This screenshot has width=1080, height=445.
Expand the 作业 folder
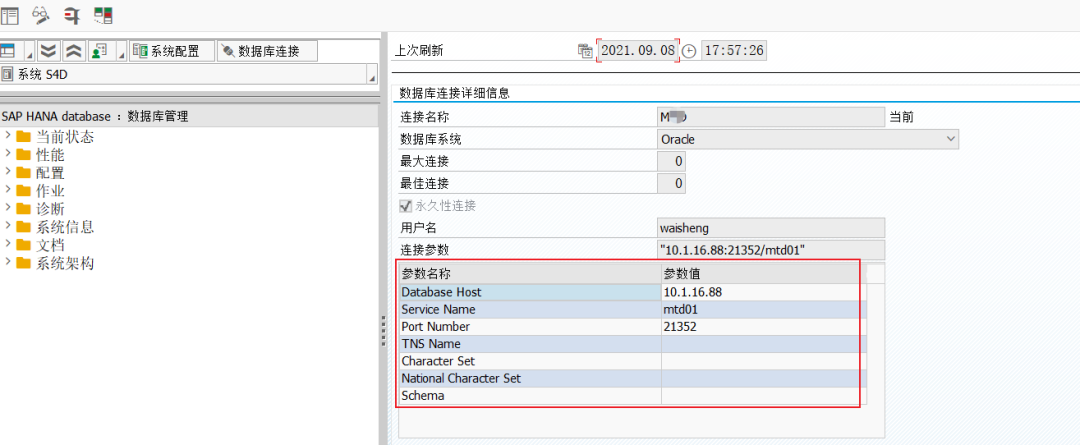point(8,189)
